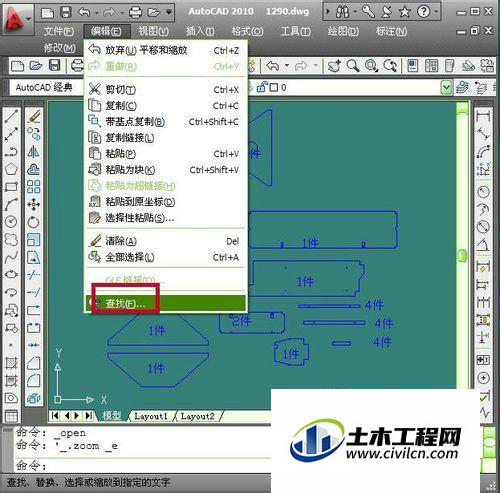500x493 pixels.
Task: Select the Center Mark tool
Action: [x=483, y=378]
